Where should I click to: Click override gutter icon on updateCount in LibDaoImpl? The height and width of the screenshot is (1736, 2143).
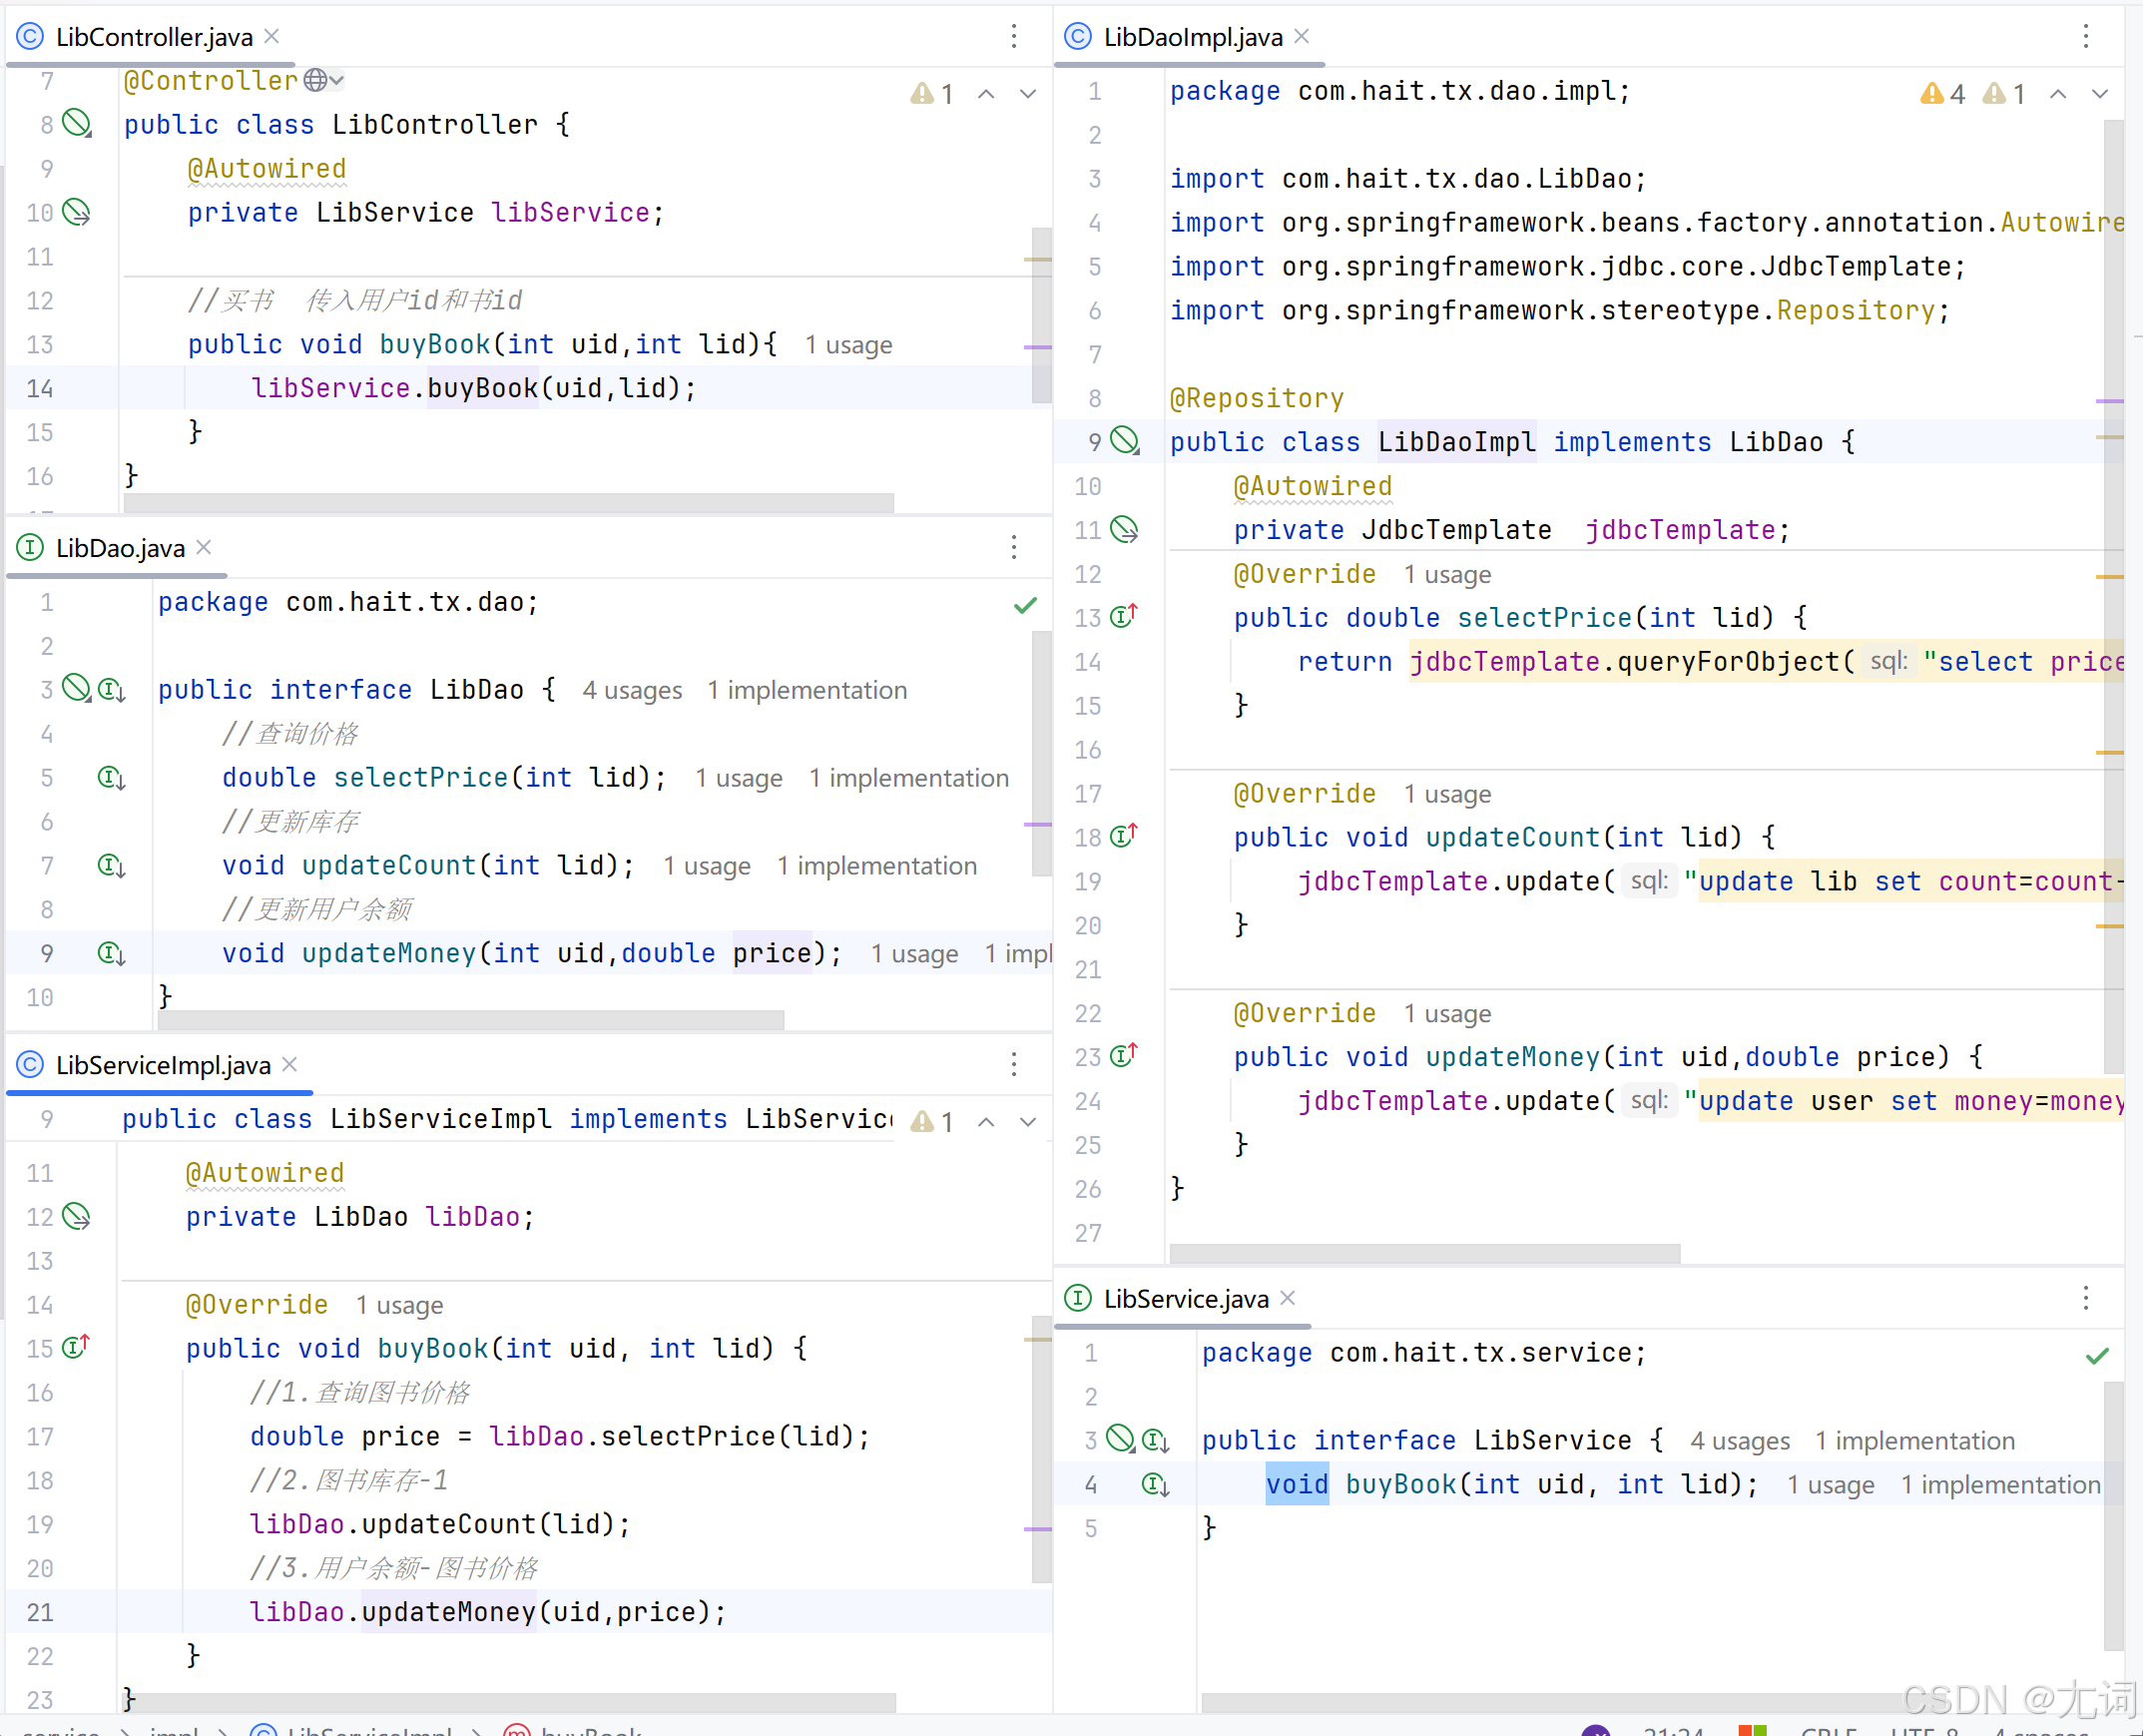pos(1124,836)
